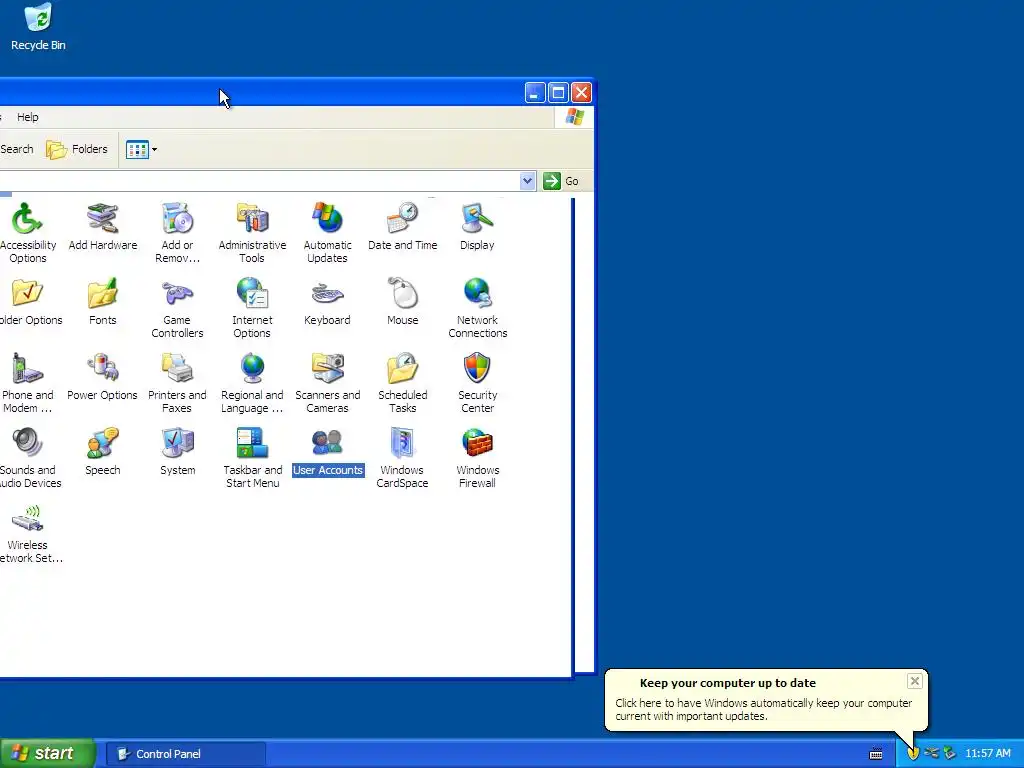This screenshot has height=768, width=1024.
Task: Toggle the Folders pane button
Action: (x=76, y=150)
